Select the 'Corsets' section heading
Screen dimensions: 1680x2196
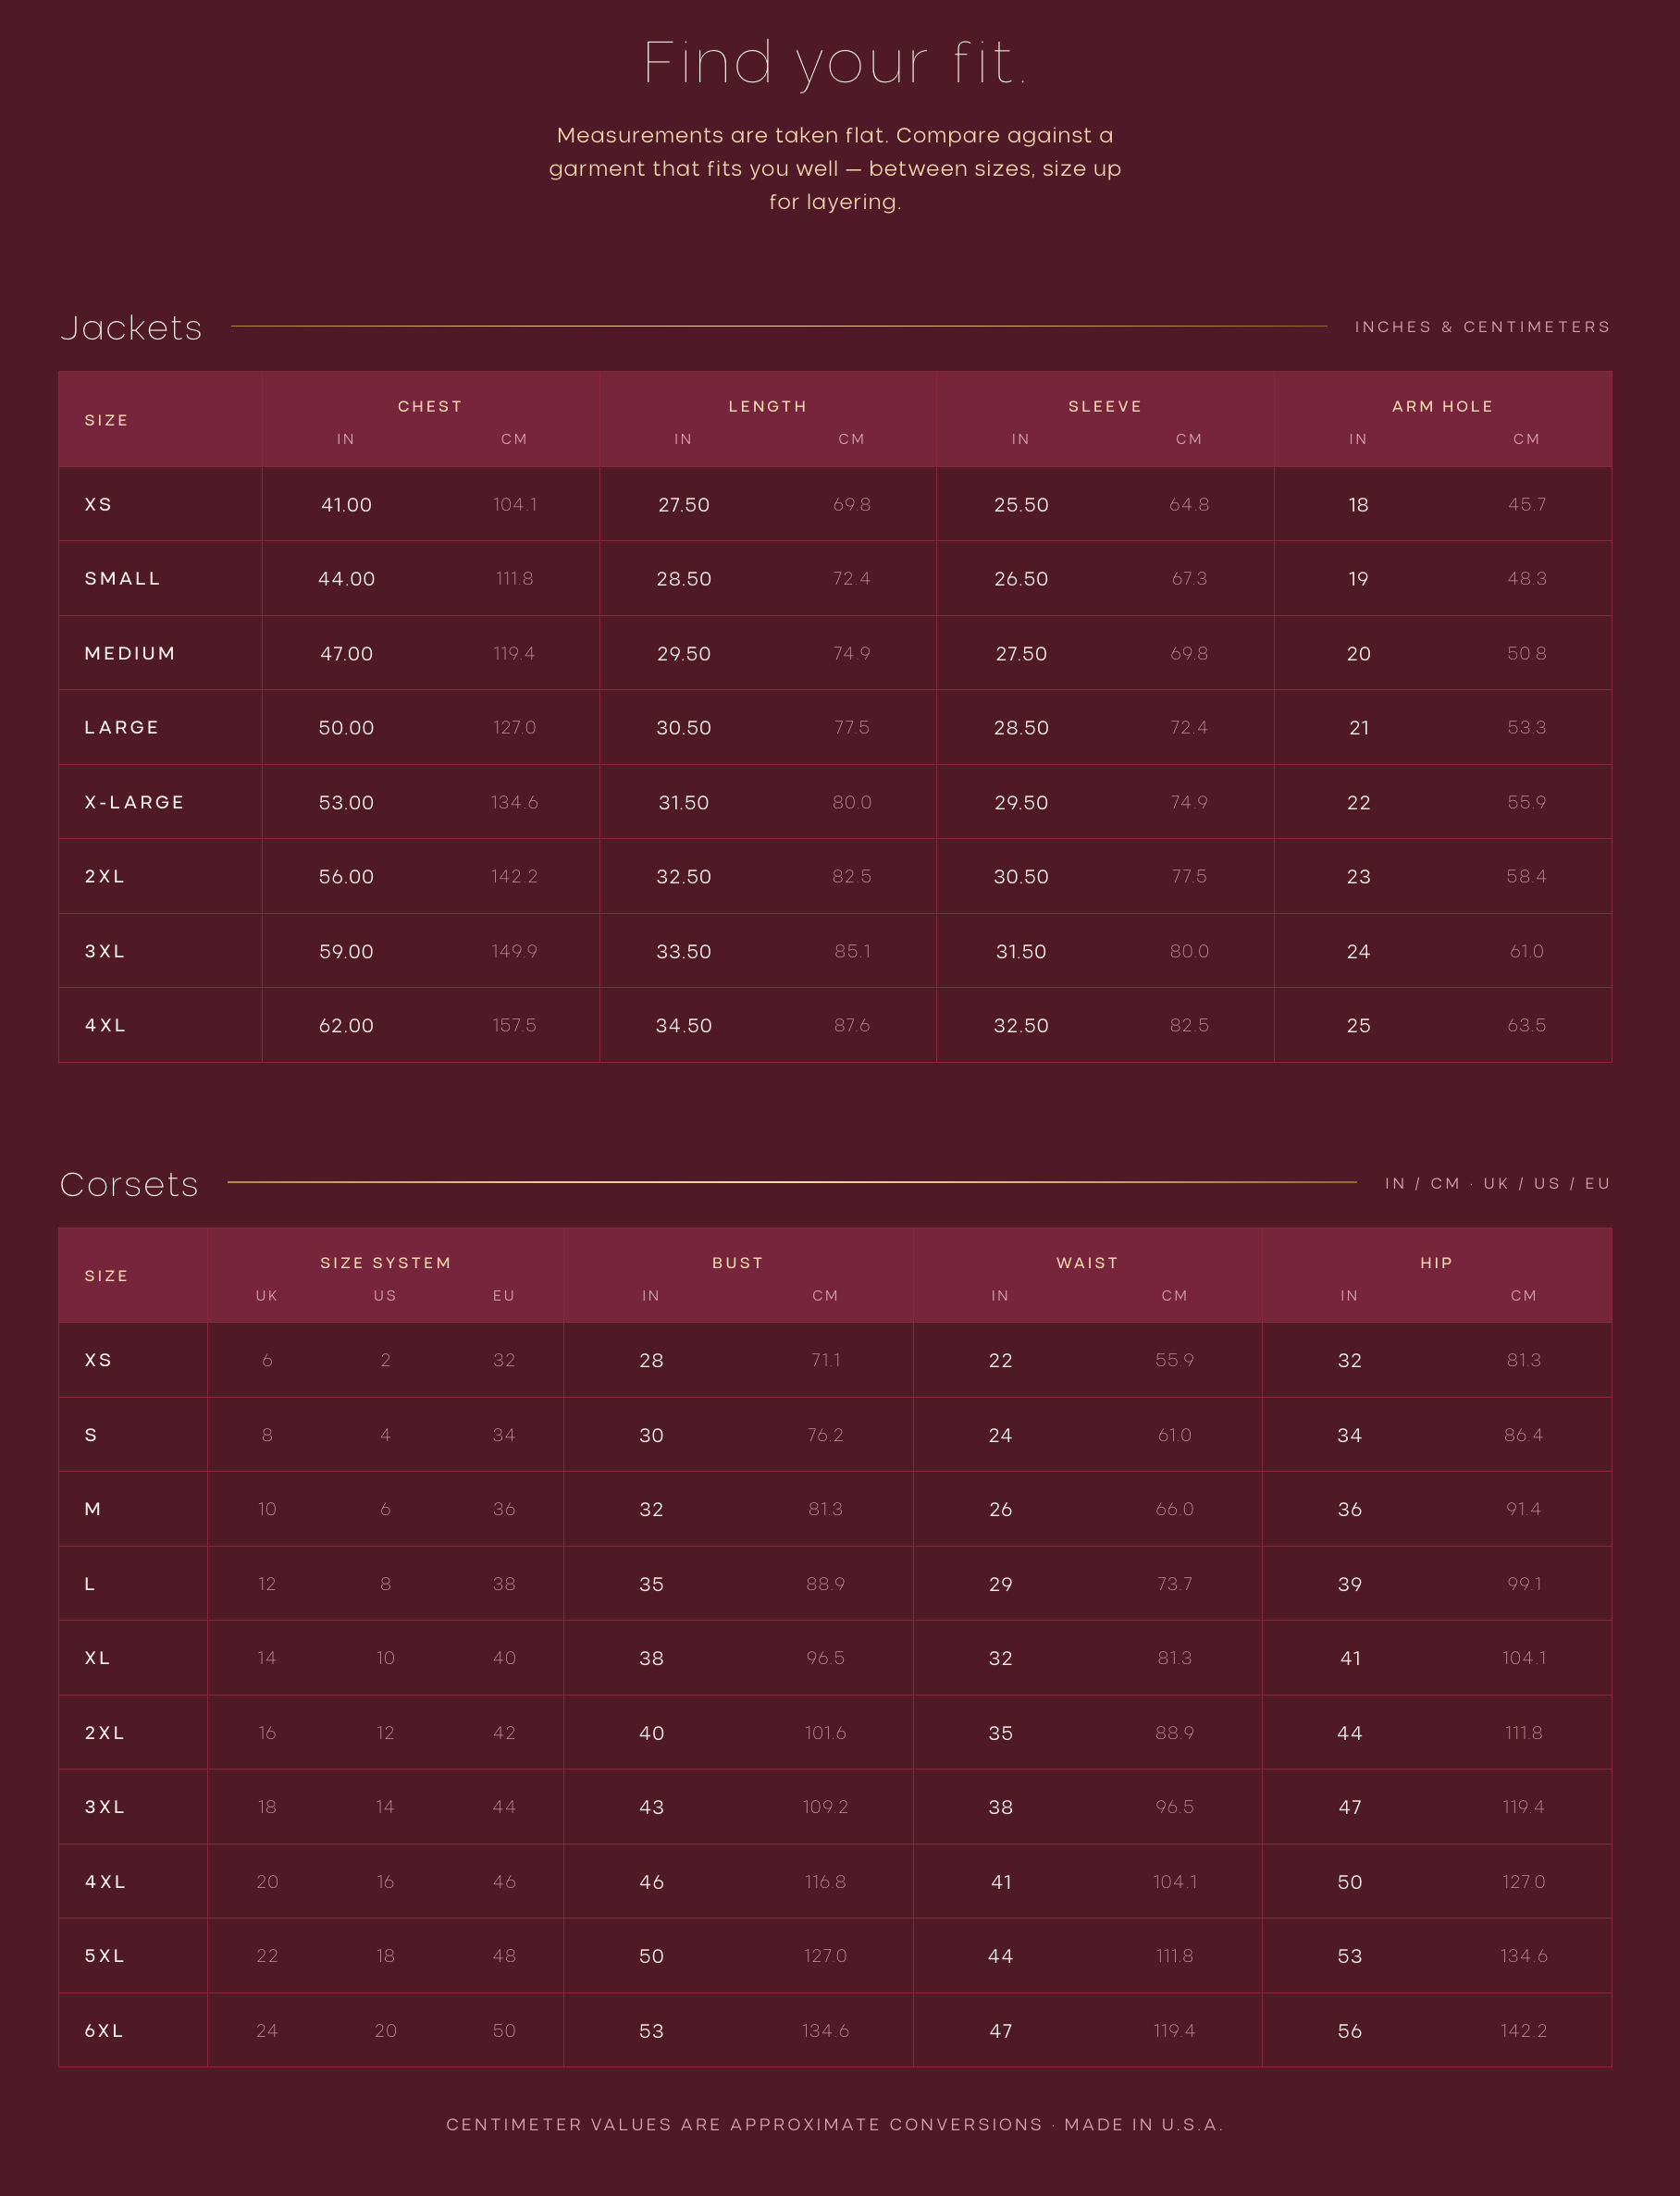coord(129,1184)
